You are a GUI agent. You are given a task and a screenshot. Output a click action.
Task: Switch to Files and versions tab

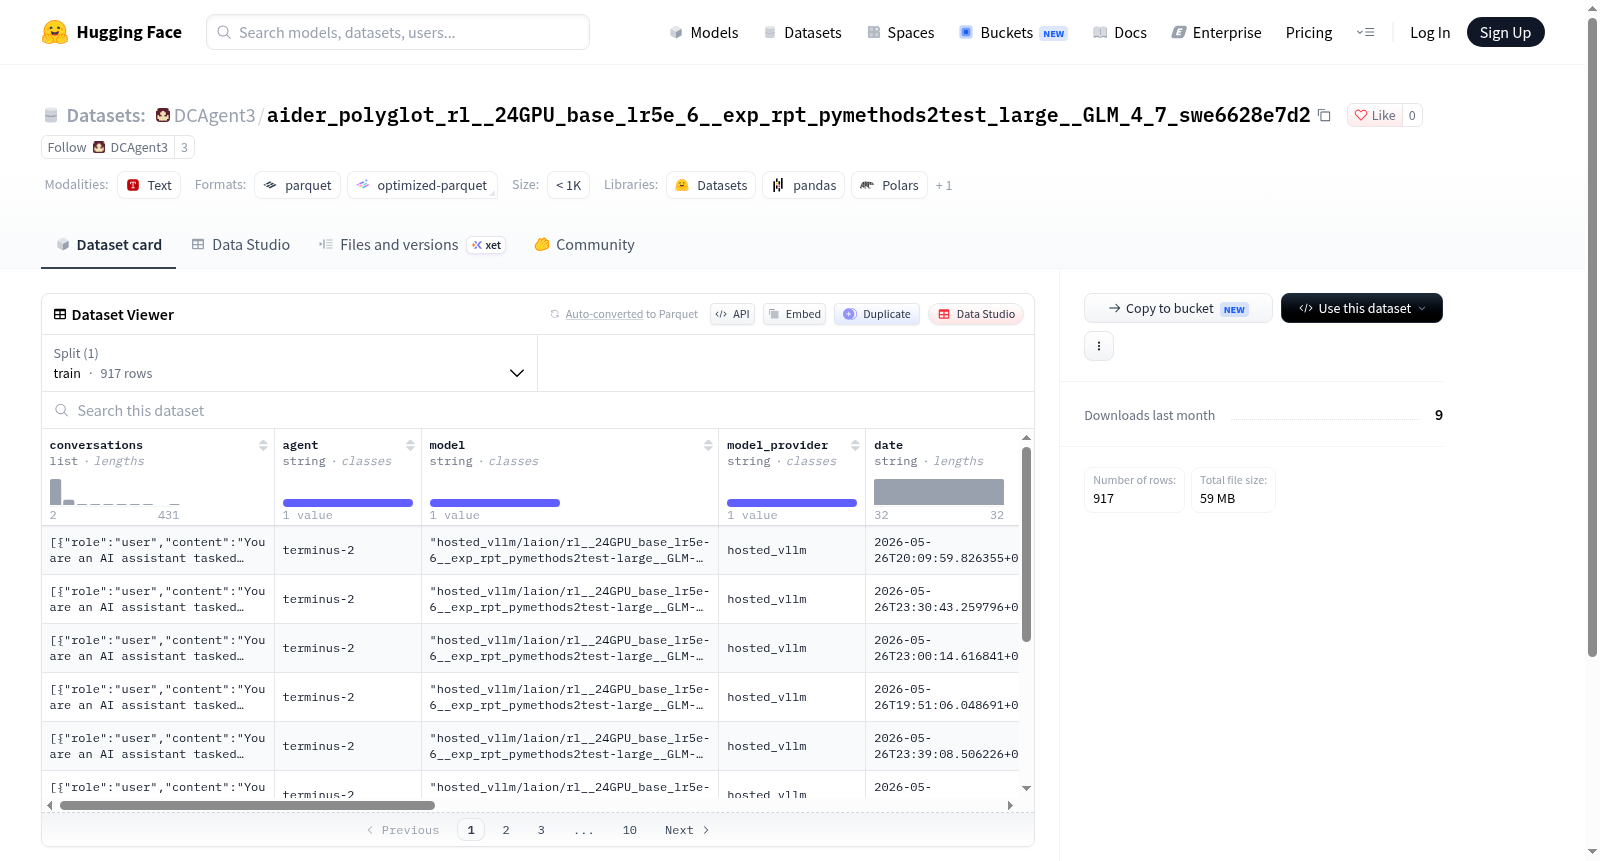(412, 245)
